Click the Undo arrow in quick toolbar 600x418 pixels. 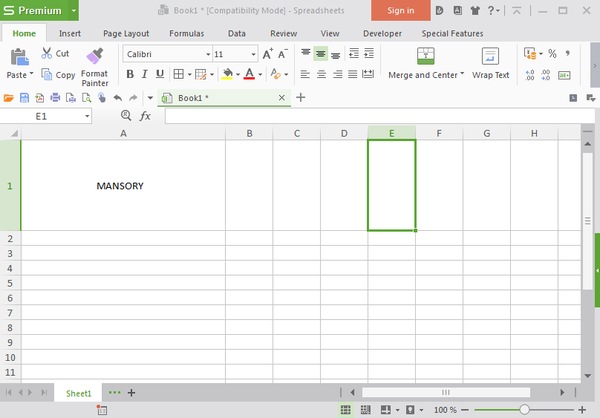tap(118, 98)
